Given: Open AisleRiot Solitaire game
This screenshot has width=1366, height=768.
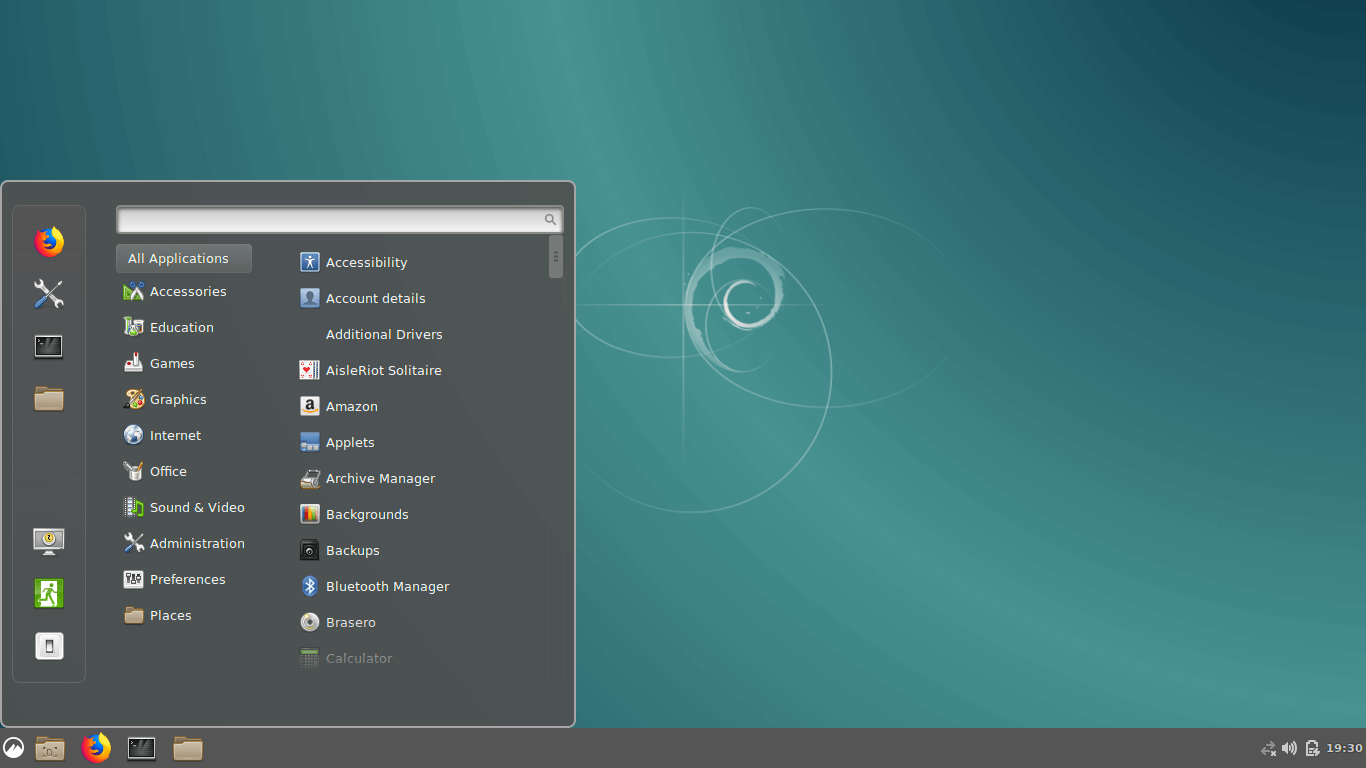Looking at the screenshot, I should 383,370.
